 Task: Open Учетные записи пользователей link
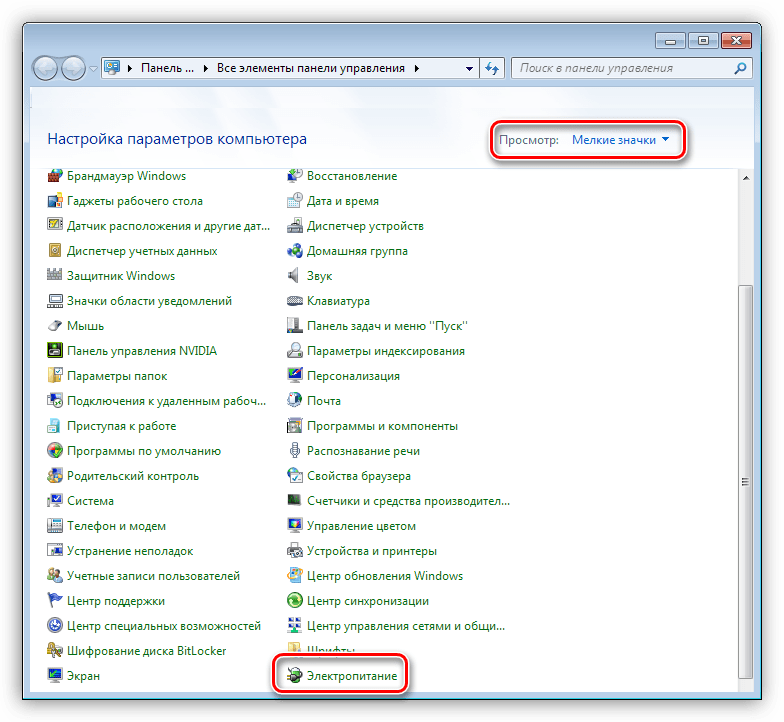click(x=153, y=576)
